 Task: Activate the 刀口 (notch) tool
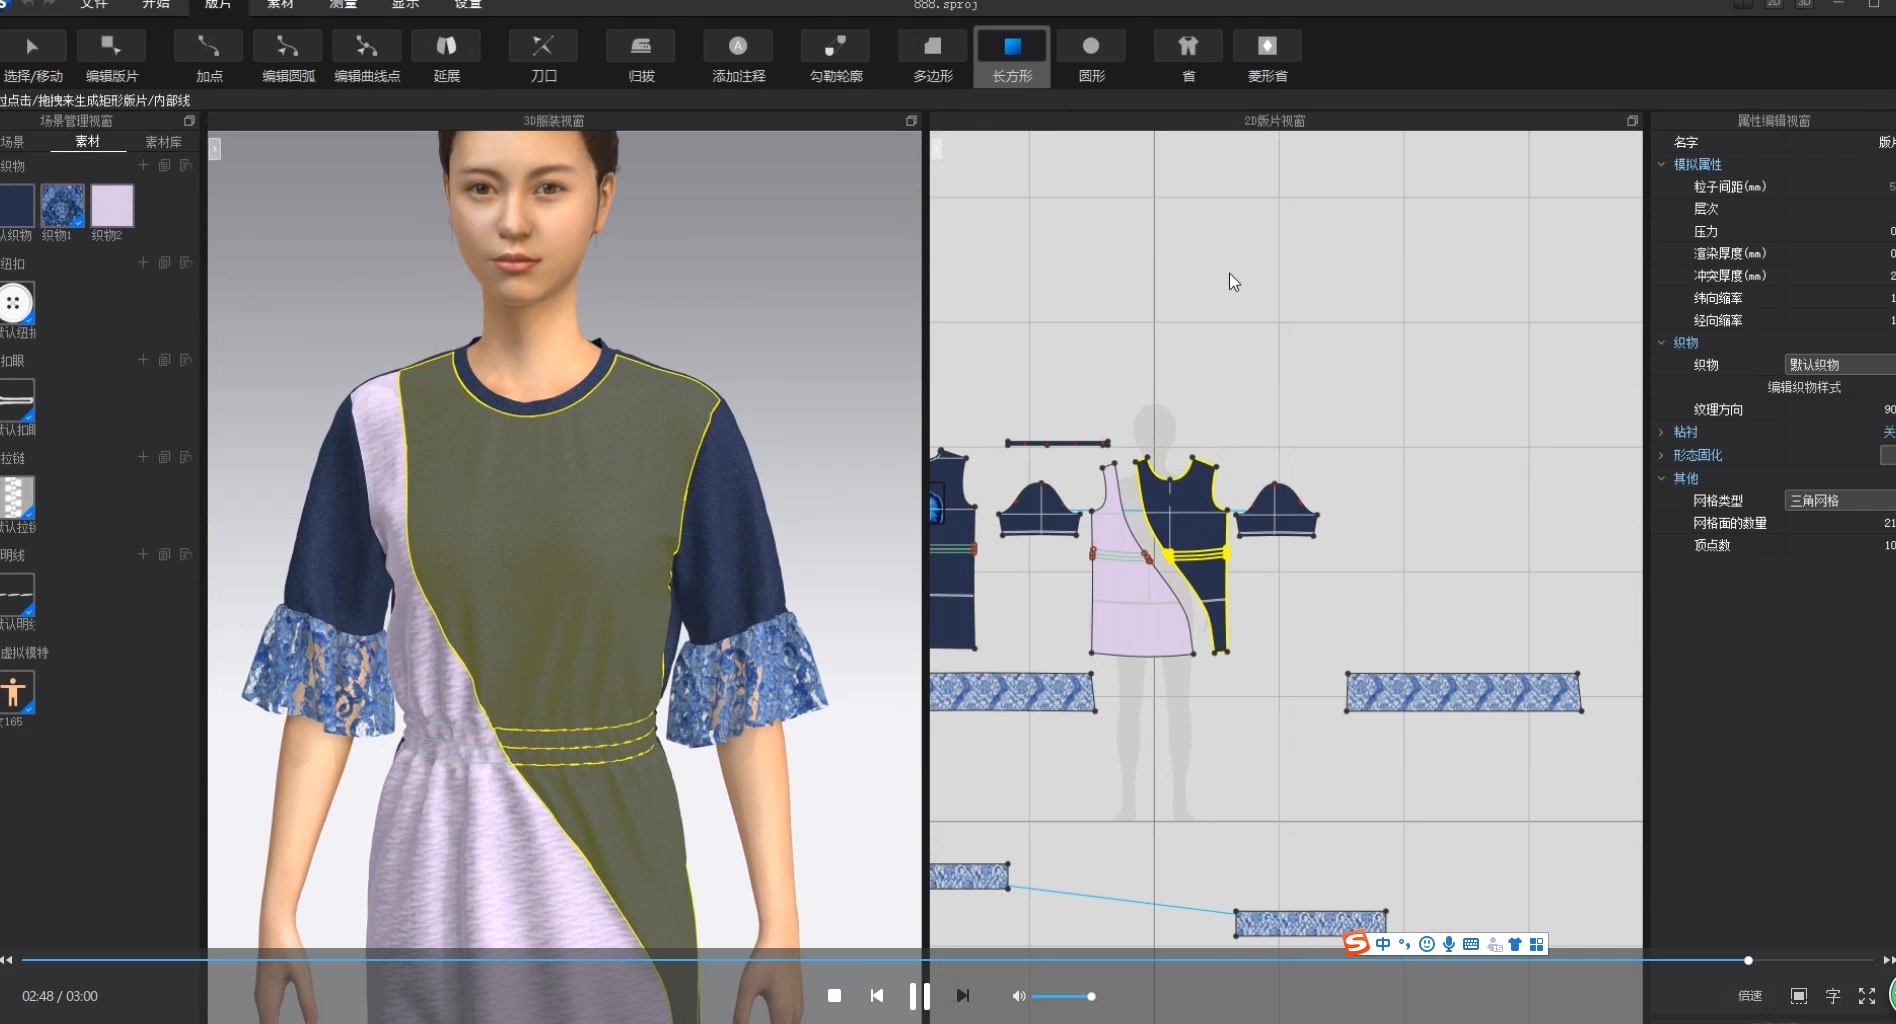[x=542, y=55]
